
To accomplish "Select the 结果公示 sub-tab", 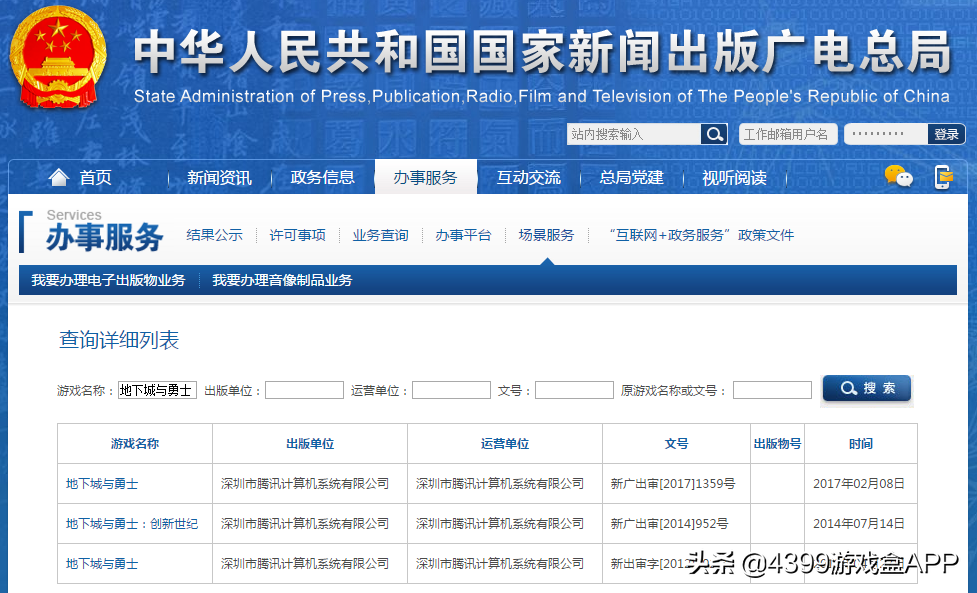I will (x=214, y=235).
